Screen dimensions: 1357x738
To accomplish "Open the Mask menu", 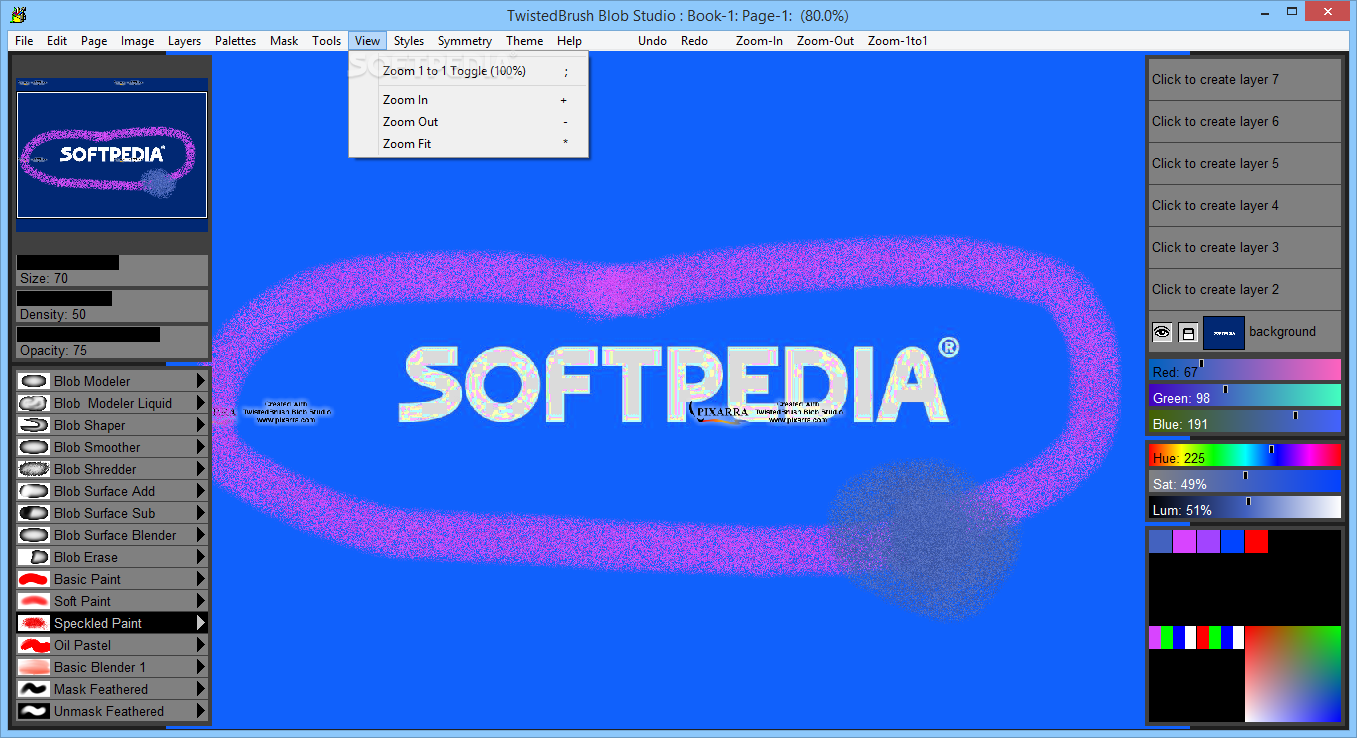I will (284, 41).
